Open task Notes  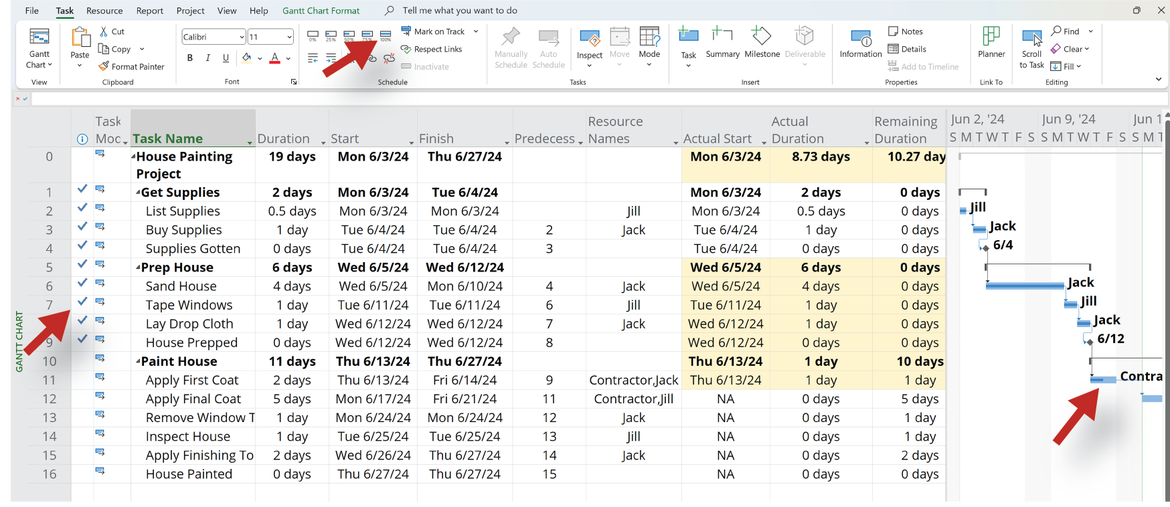(906, 31)
